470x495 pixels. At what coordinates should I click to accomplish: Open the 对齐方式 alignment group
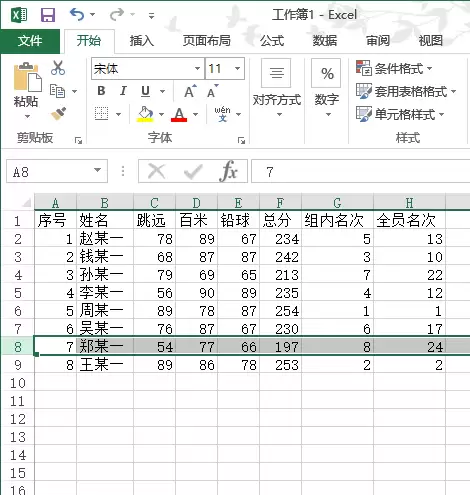pos(277,88)
